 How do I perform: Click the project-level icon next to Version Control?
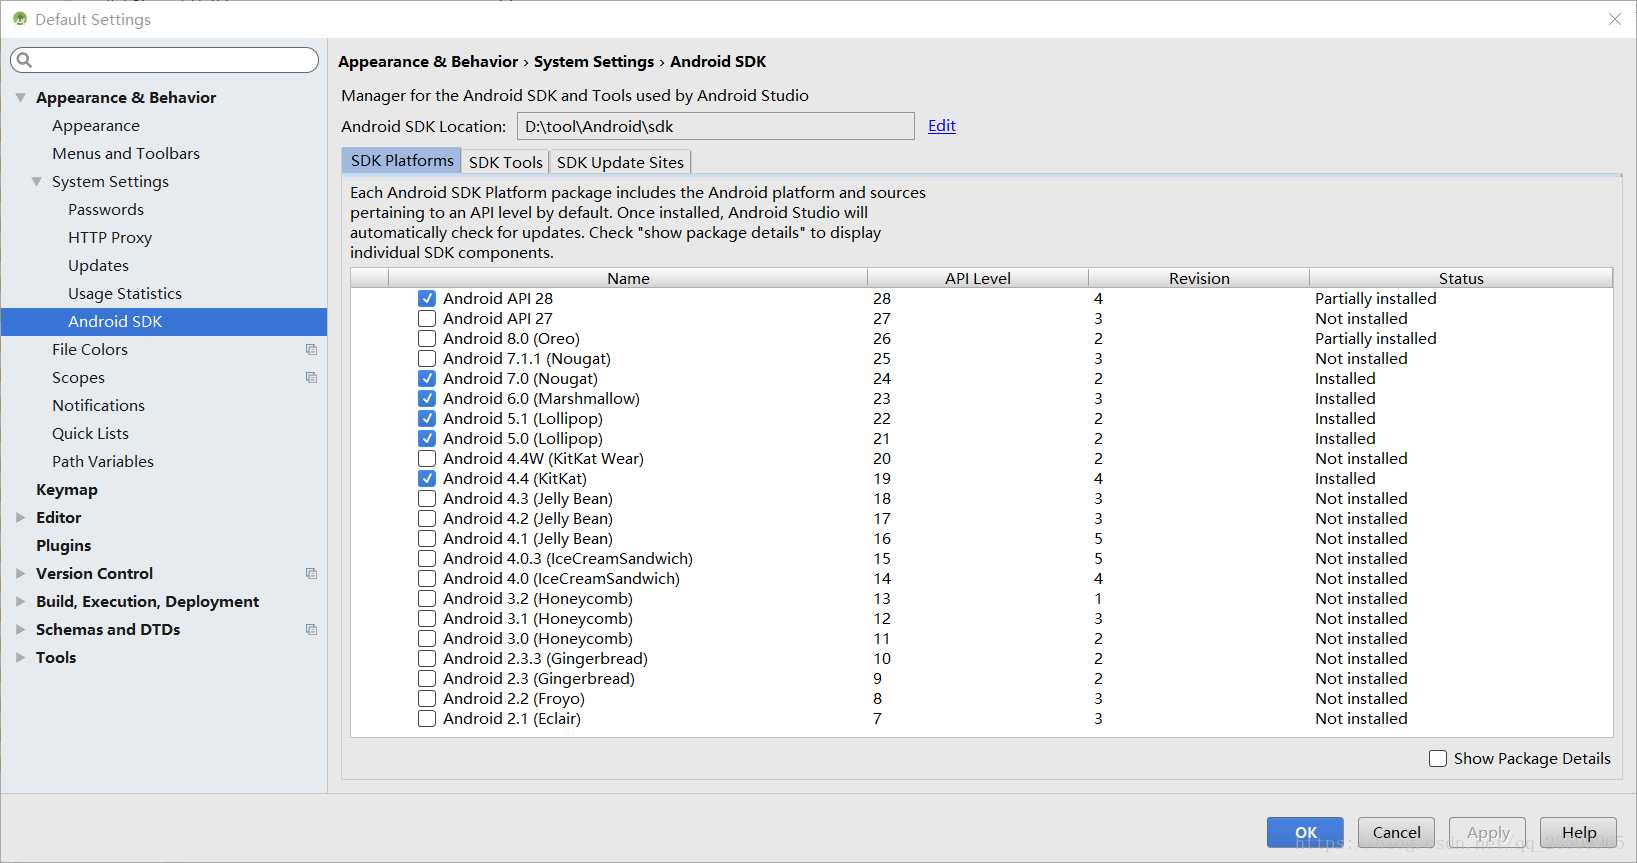point(311,573)
